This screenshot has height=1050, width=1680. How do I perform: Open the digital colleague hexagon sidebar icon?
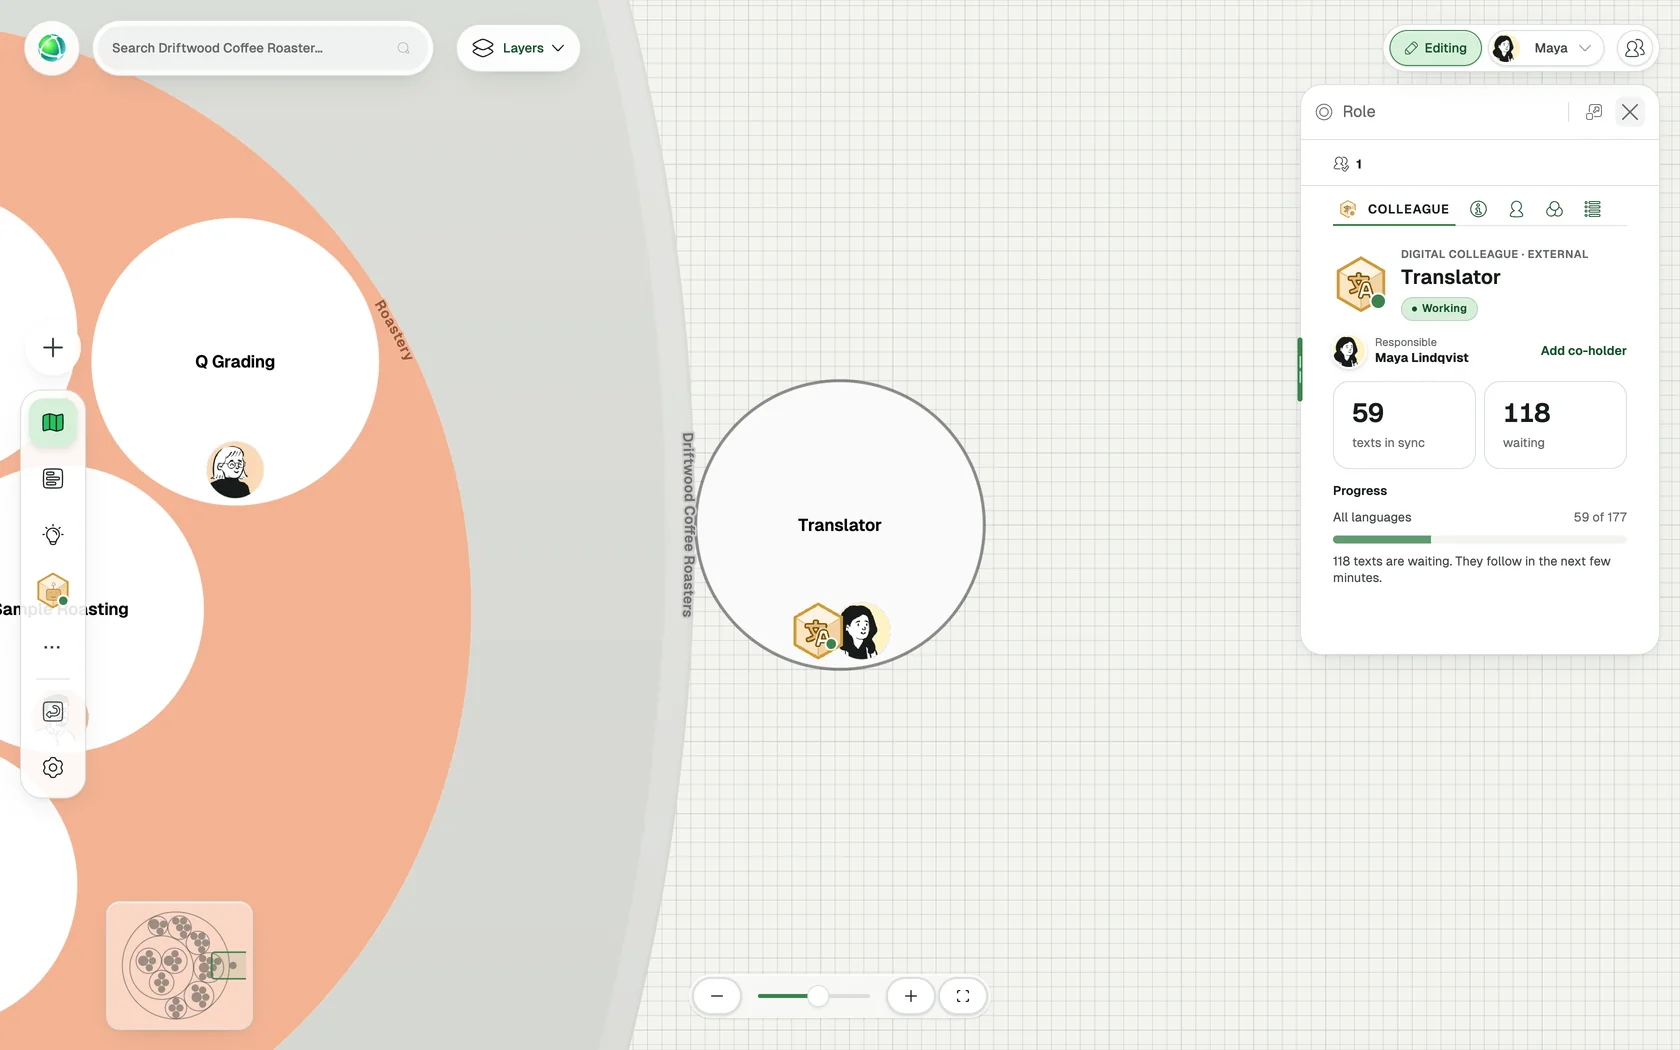tap(53, 590)
